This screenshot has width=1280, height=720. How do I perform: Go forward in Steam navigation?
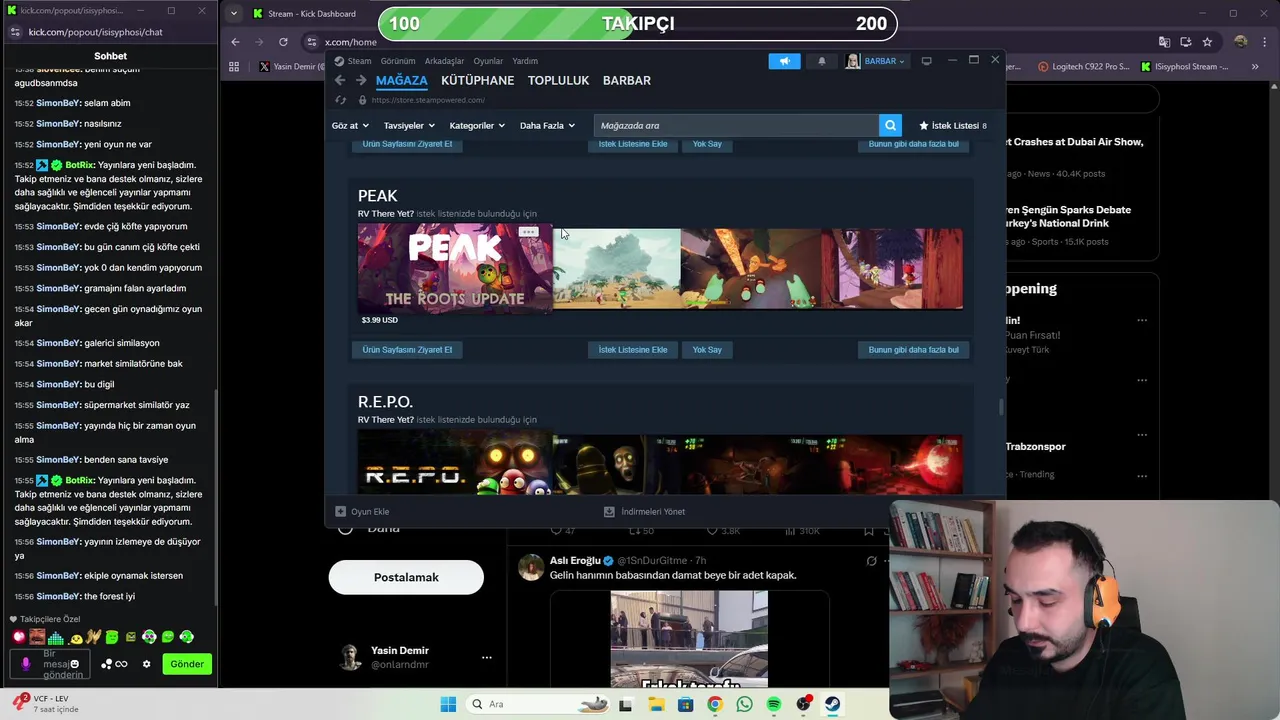361,80
